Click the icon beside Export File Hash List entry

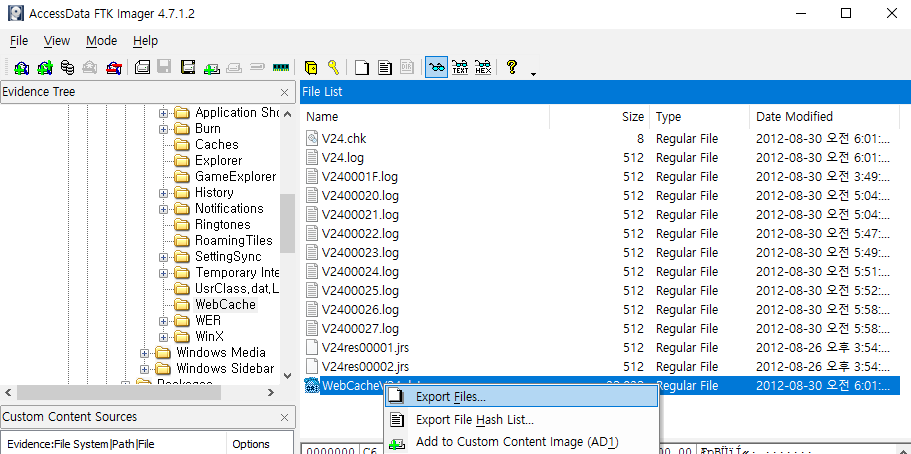tap(396, 420)
